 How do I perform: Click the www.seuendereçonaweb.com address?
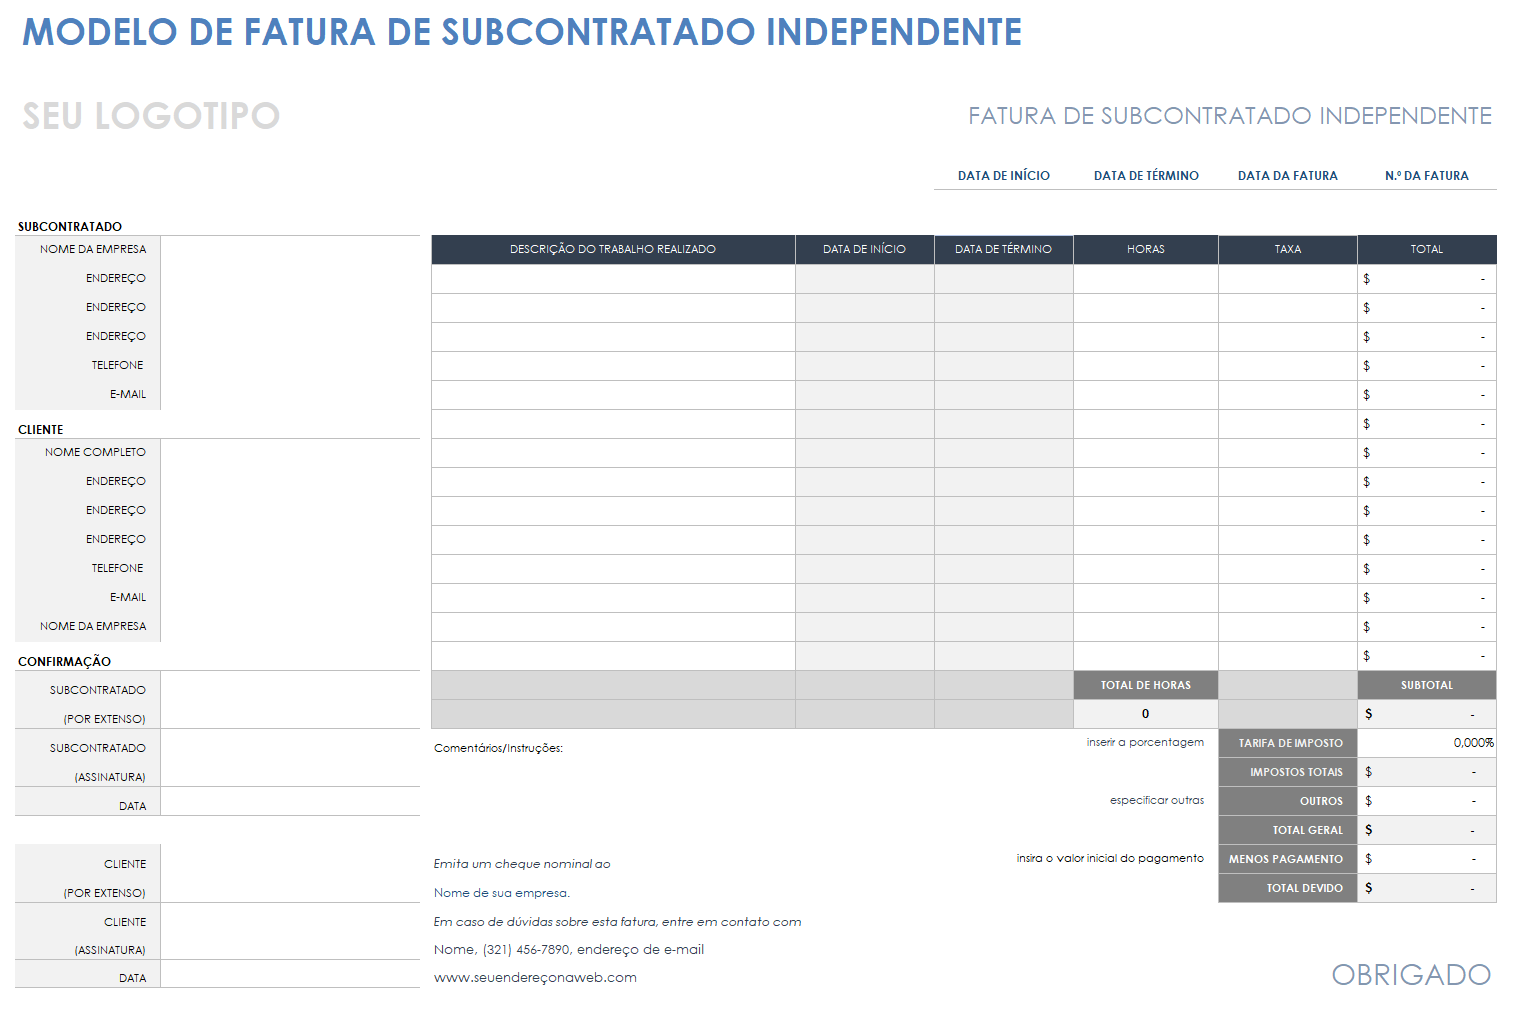(535, 978)
